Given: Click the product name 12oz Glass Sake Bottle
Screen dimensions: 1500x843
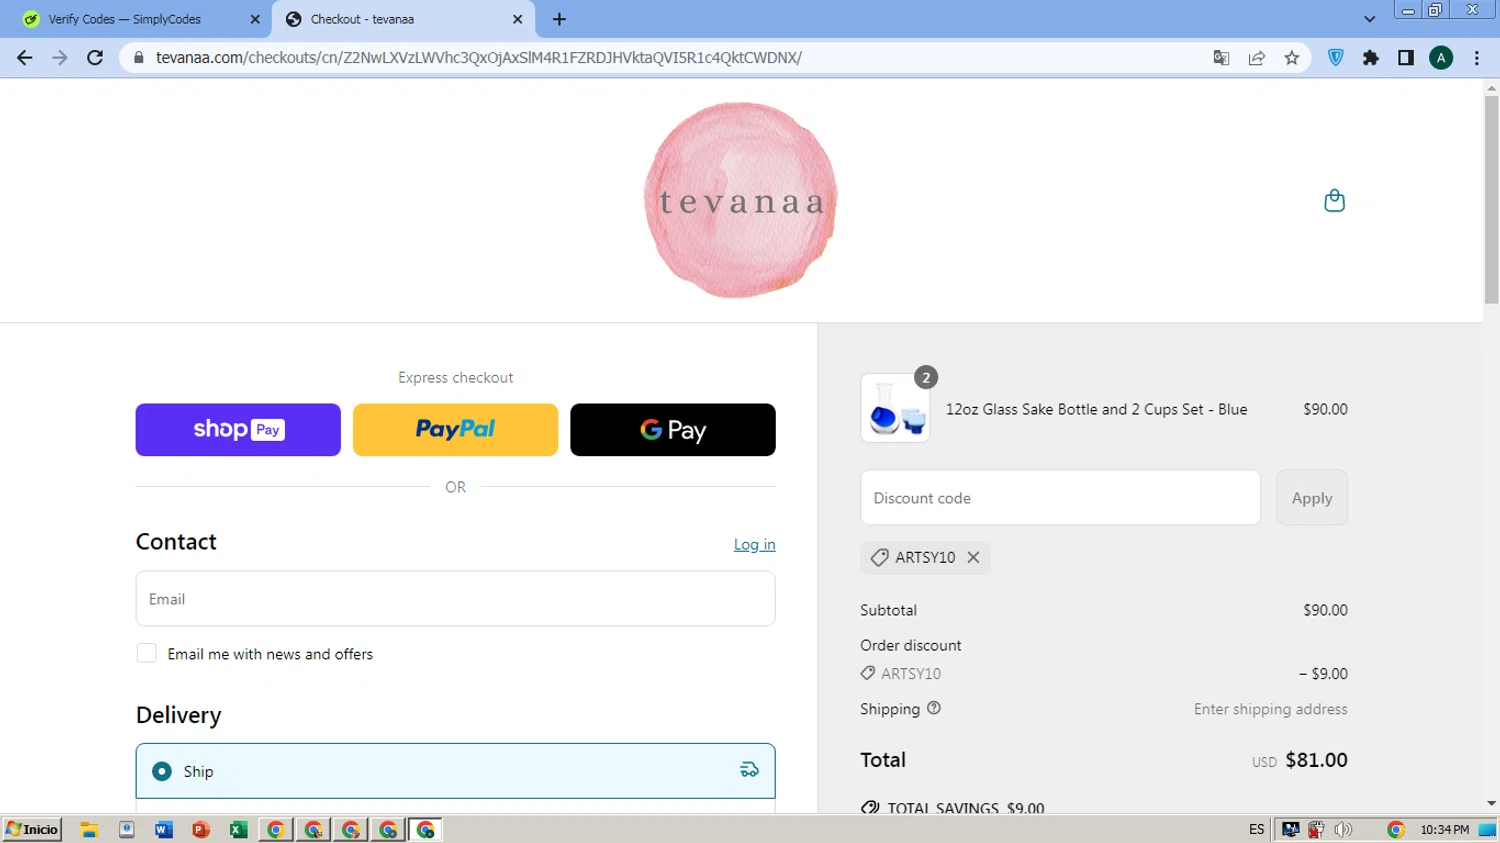Looking at the screenshot, I should [x=1096, y=409].
